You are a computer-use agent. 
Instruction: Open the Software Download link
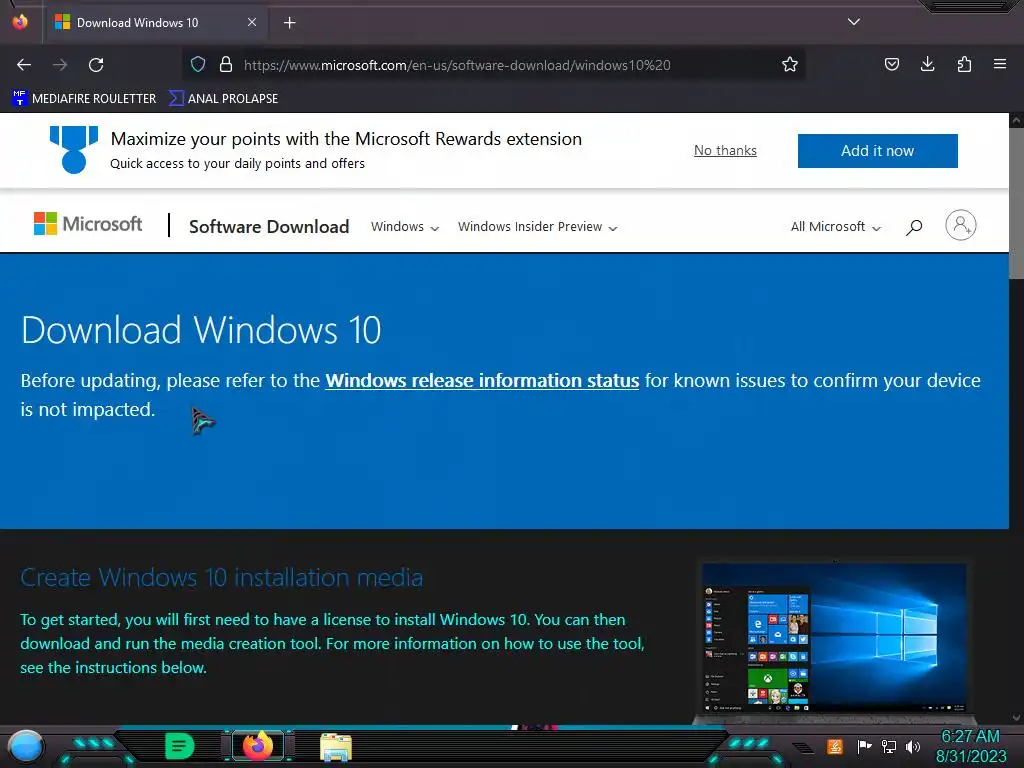[269, 227]
